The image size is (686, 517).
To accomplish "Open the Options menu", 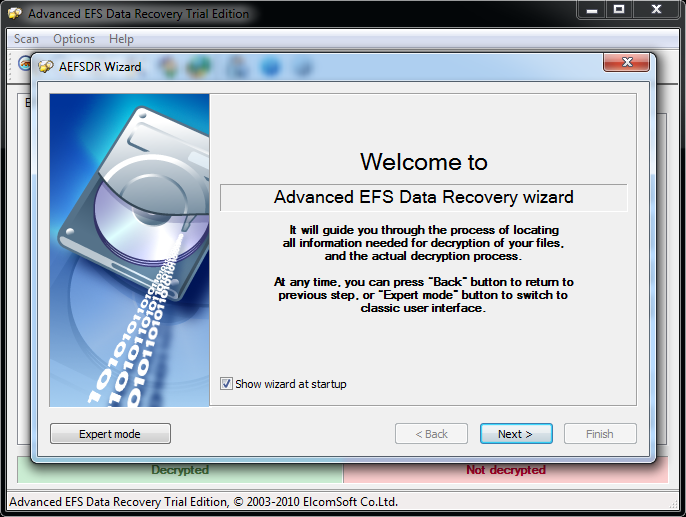I will click(74, 39).
